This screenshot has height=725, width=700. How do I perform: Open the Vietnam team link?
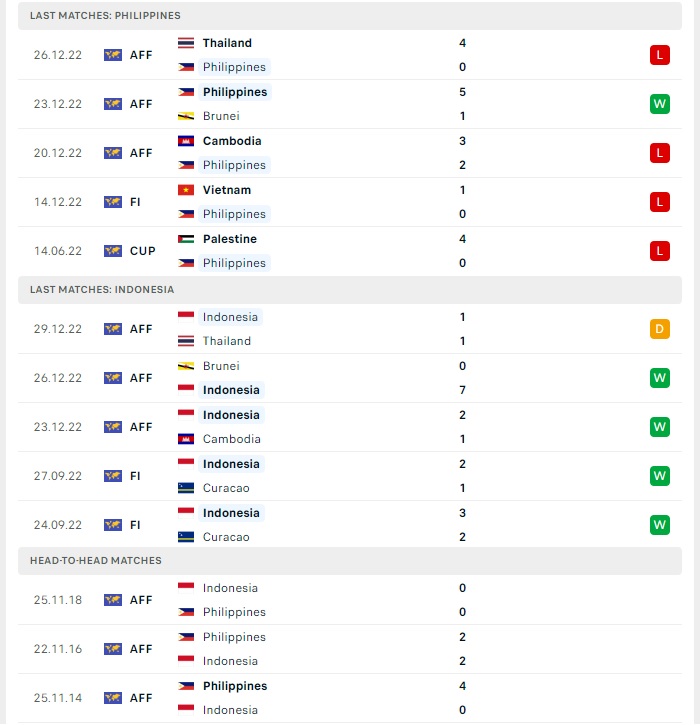click(x=227, y=190)
